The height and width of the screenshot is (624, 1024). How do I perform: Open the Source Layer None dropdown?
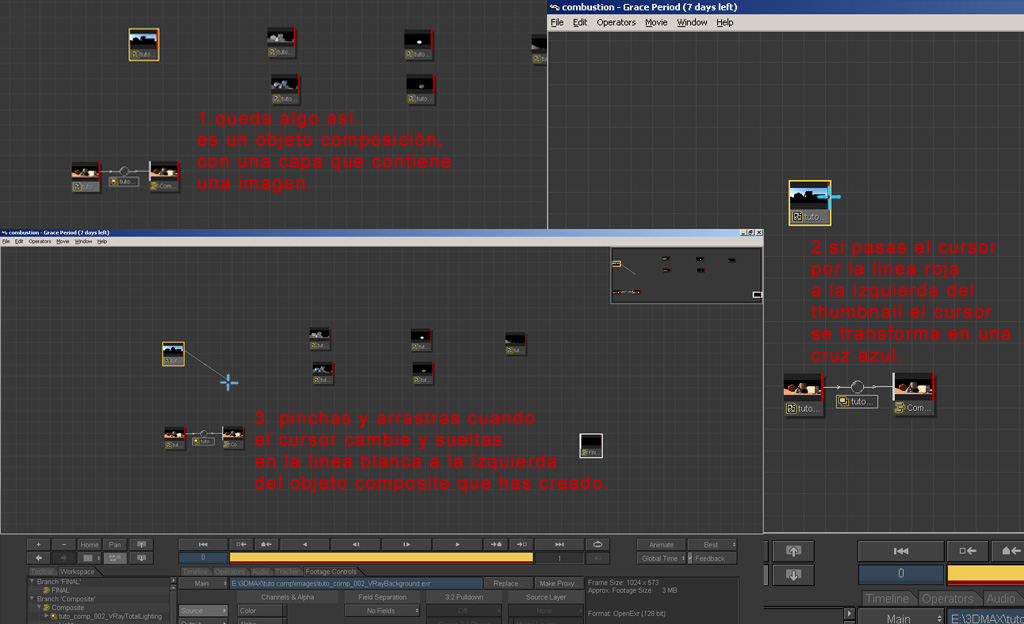(x=545, y=611)
